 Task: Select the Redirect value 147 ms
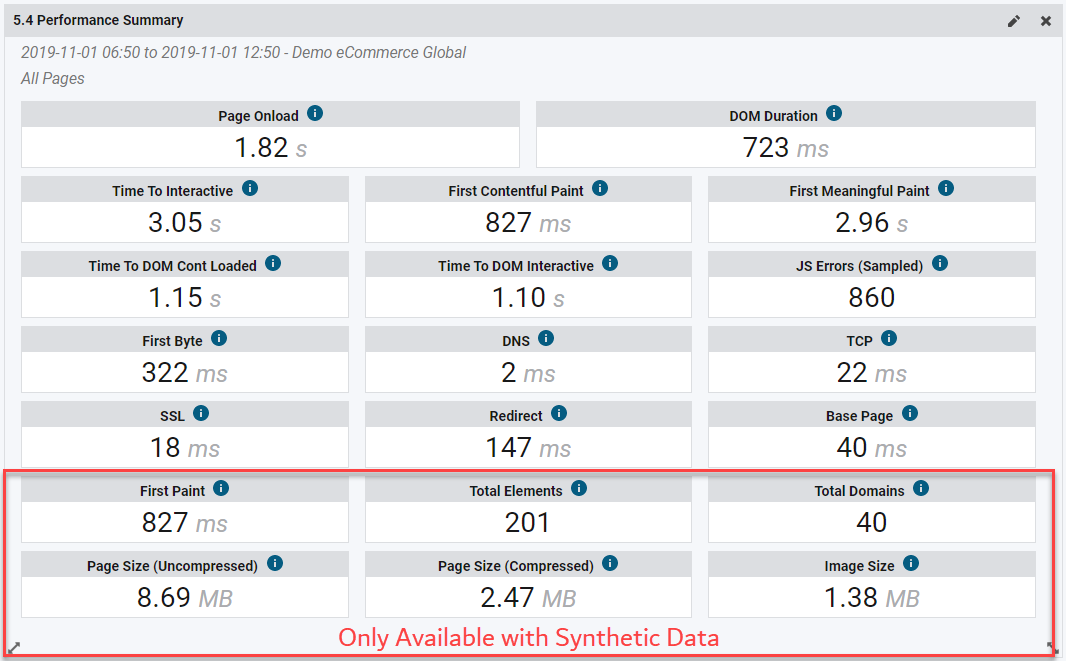(528, 447)
